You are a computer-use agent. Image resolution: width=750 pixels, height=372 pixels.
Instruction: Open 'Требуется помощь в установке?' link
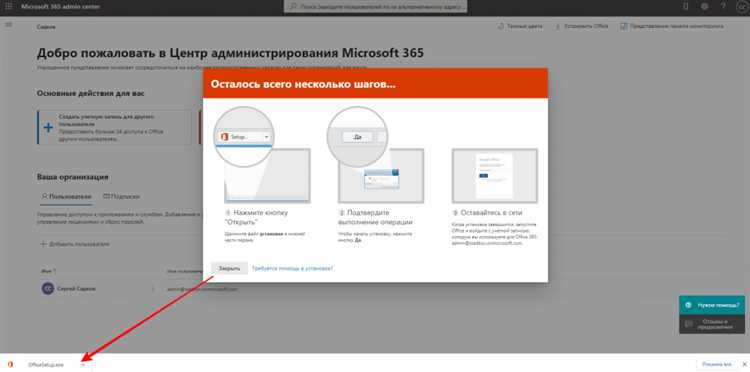tap(293, 268)
